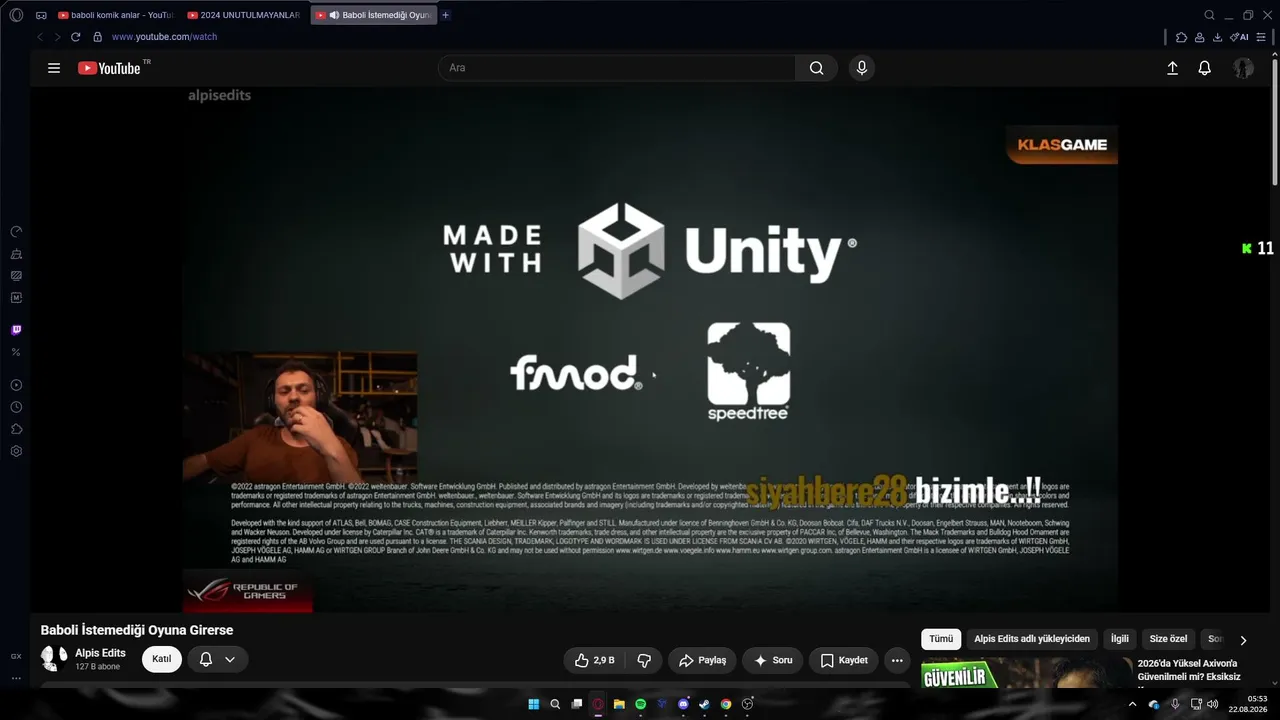This screenshot has width=1280, height=720.
Task: Open the Alpis Edits channel avatar
Action: [54, 658]
